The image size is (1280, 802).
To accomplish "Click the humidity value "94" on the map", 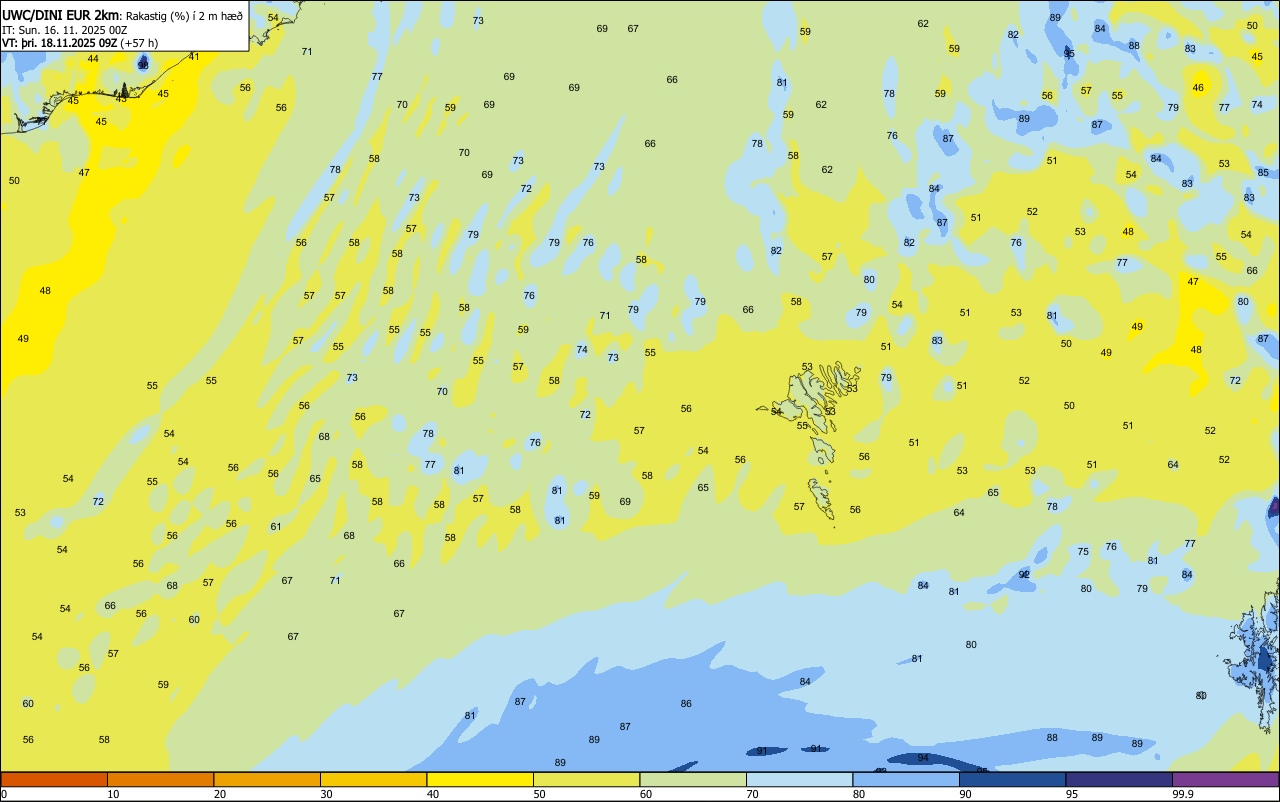I will 923,758.
